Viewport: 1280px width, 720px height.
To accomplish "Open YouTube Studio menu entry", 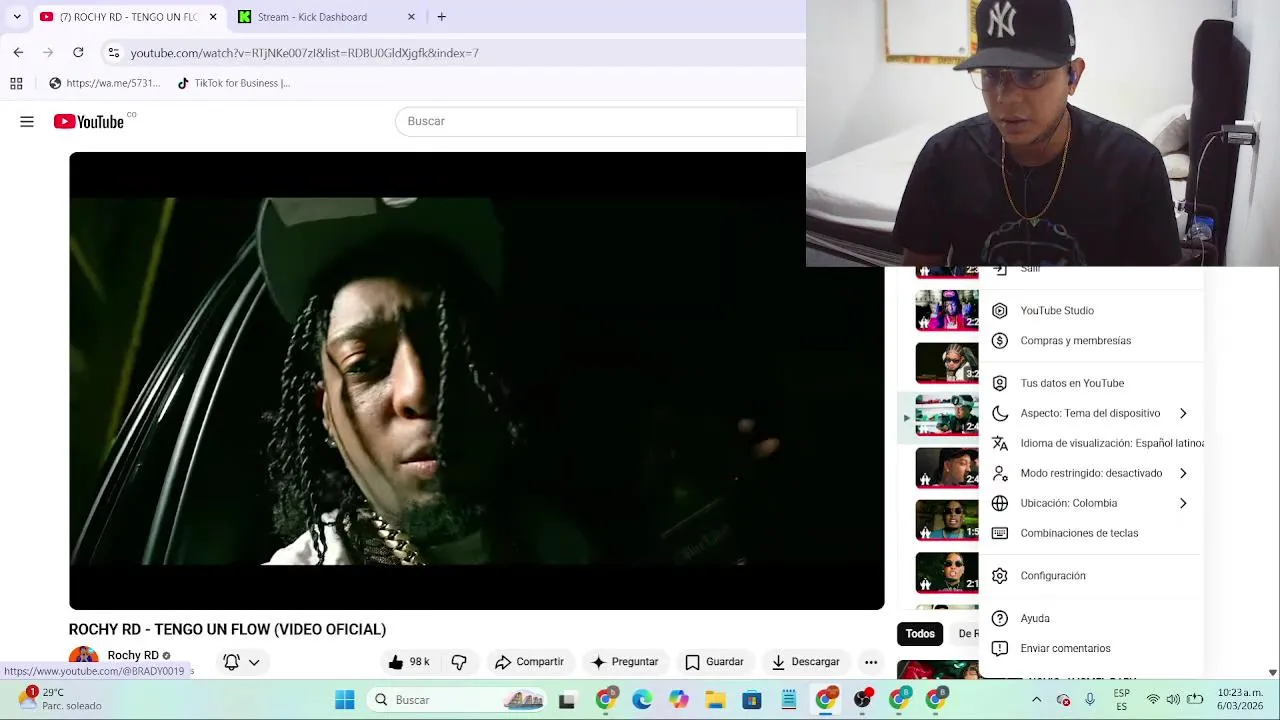I will click(x=1091, y=310).
